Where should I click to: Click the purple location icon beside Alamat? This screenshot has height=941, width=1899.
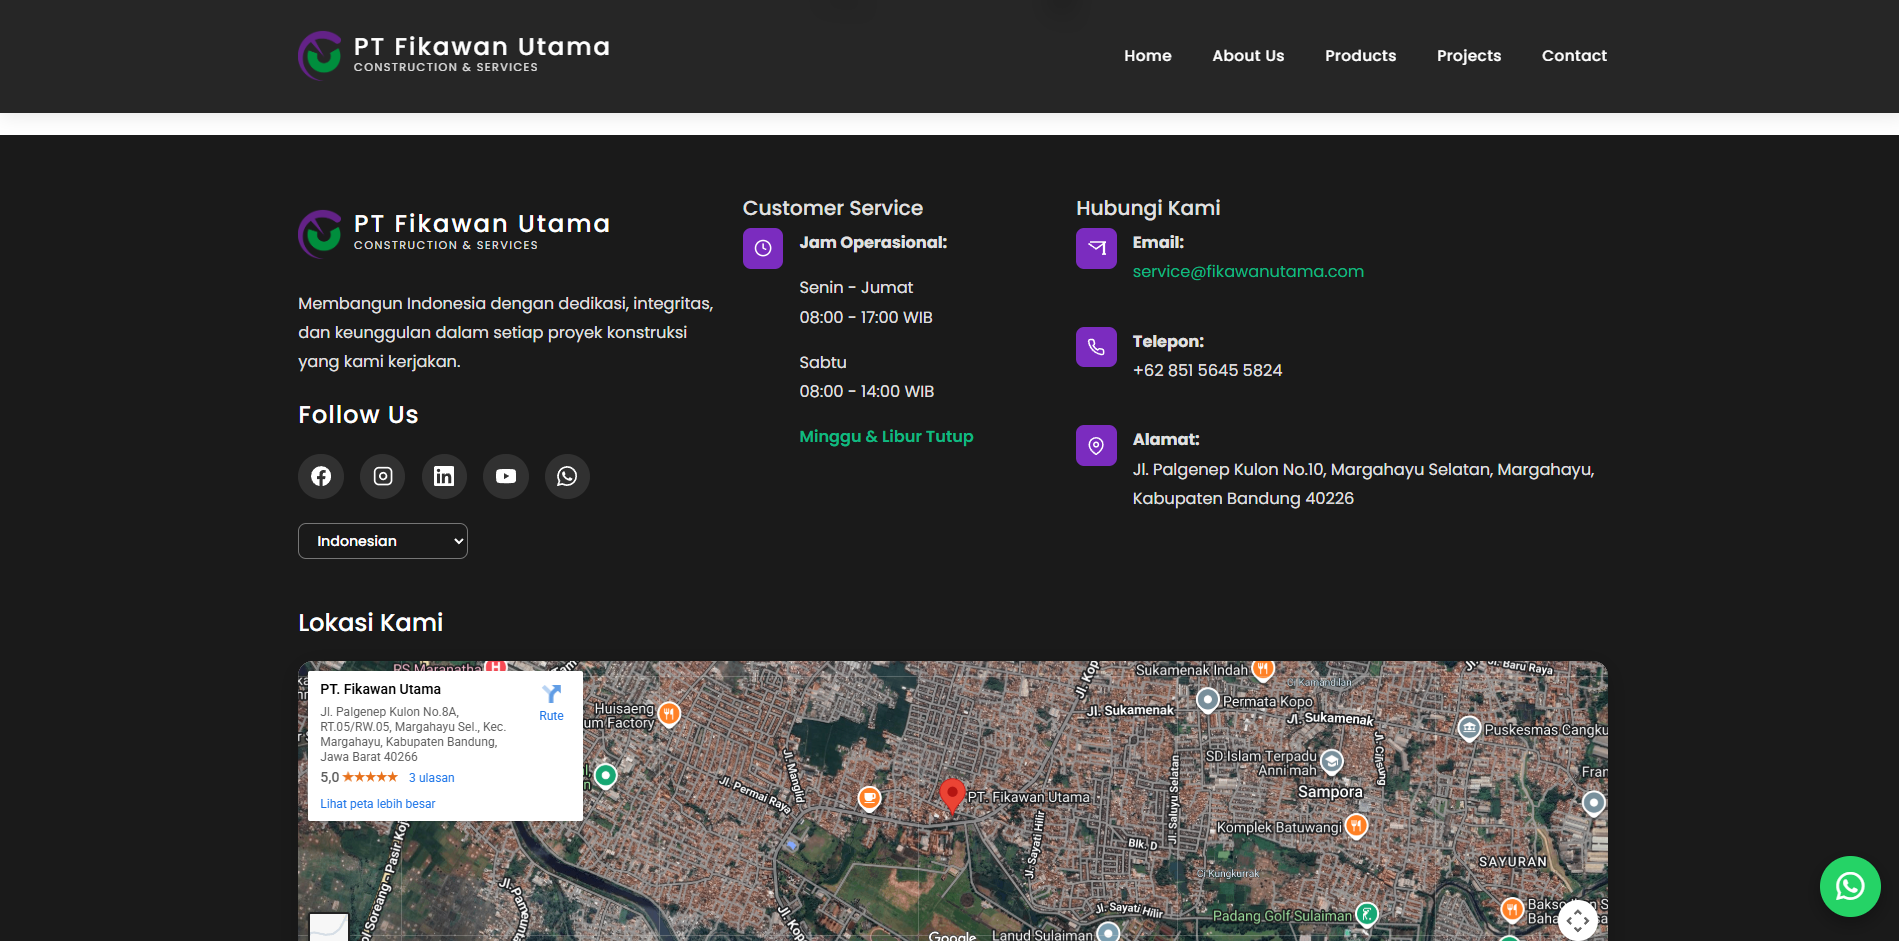coord(1096,445)
